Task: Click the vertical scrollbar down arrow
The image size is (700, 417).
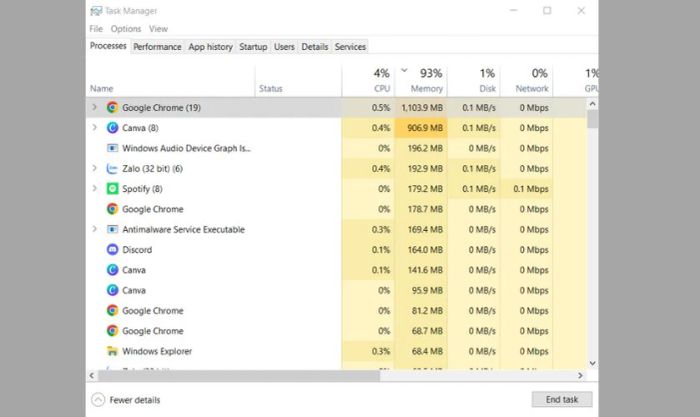Action: point(592,363)
